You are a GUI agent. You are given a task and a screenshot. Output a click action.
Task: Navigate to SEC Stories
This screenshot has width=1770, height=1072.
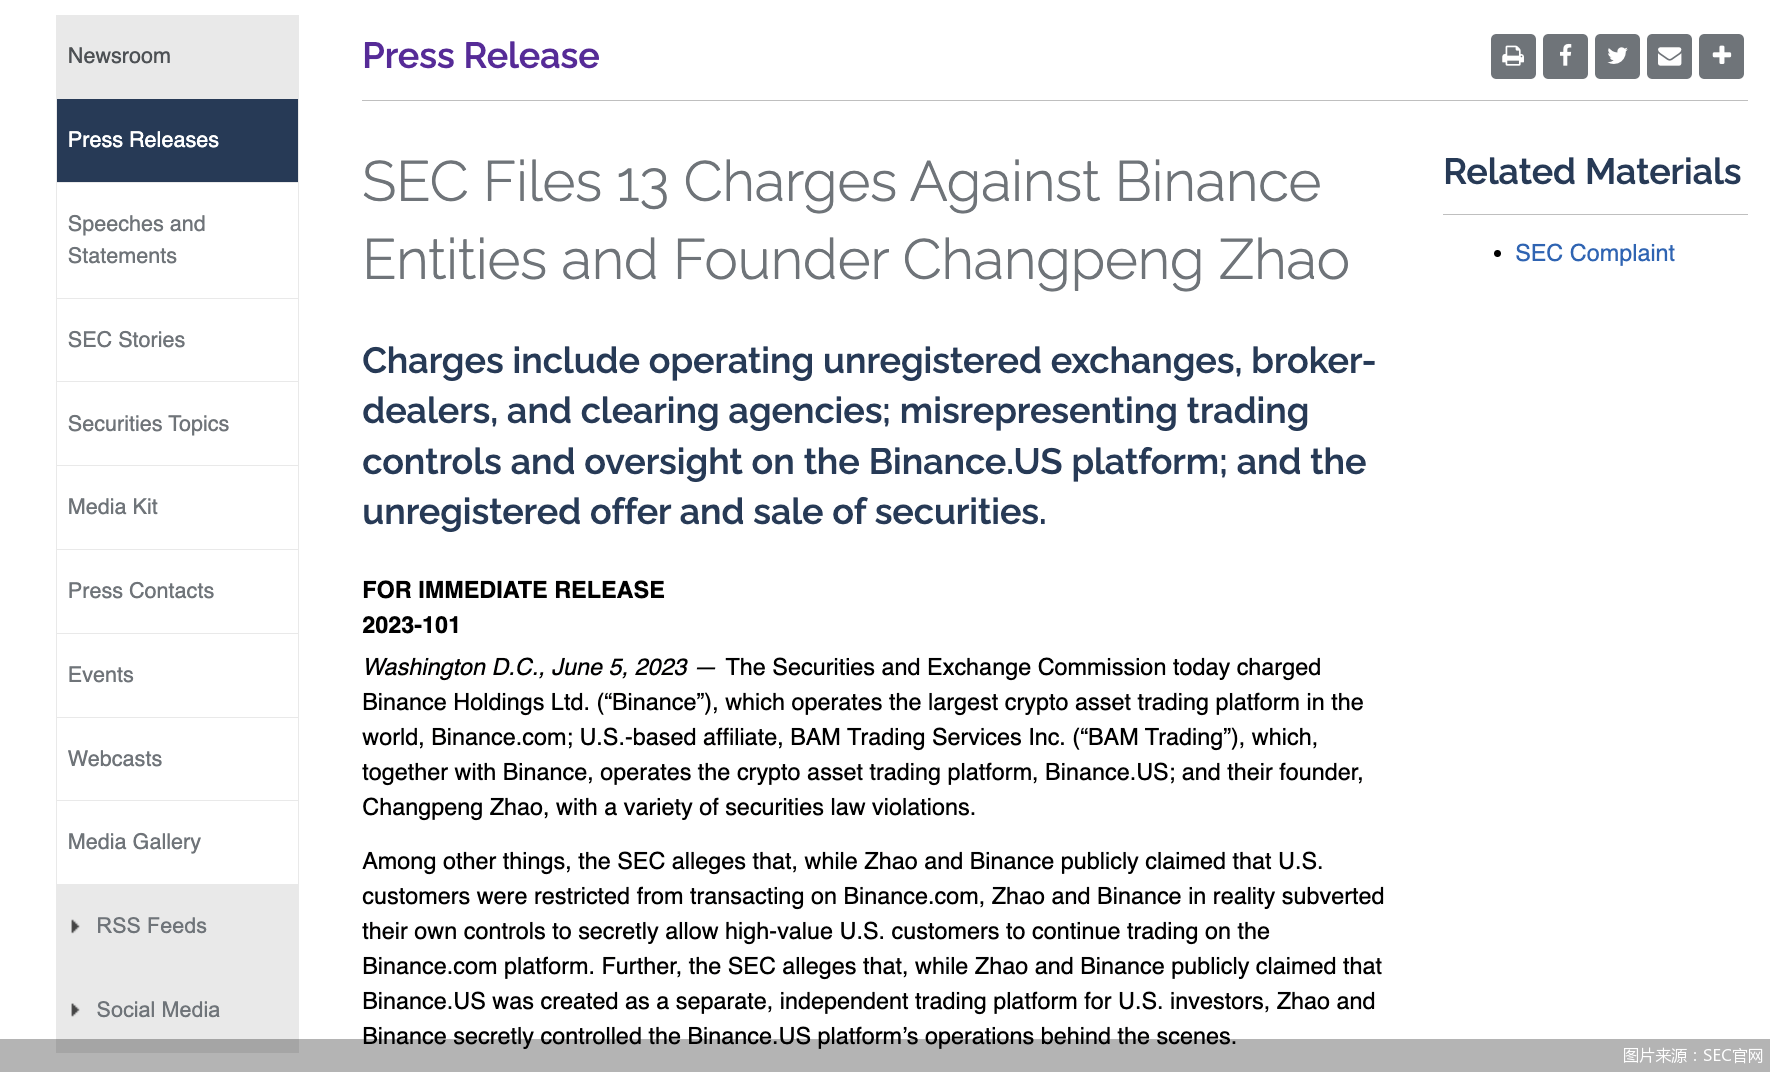(x=126, y=340)
